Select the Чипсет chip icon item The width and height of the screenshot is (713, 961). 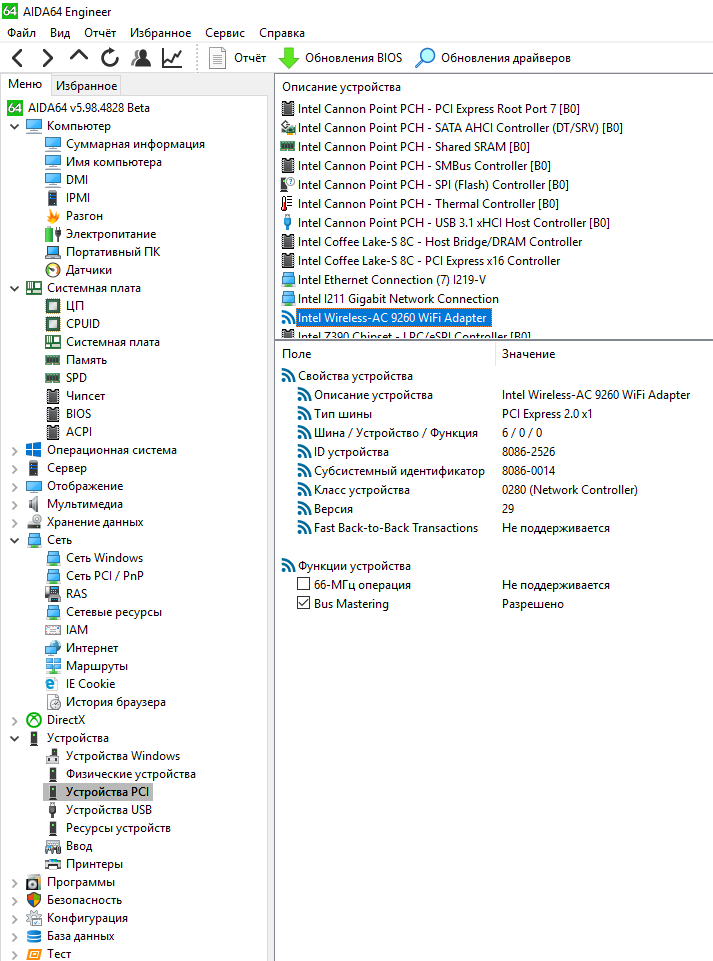click(75, 396)
